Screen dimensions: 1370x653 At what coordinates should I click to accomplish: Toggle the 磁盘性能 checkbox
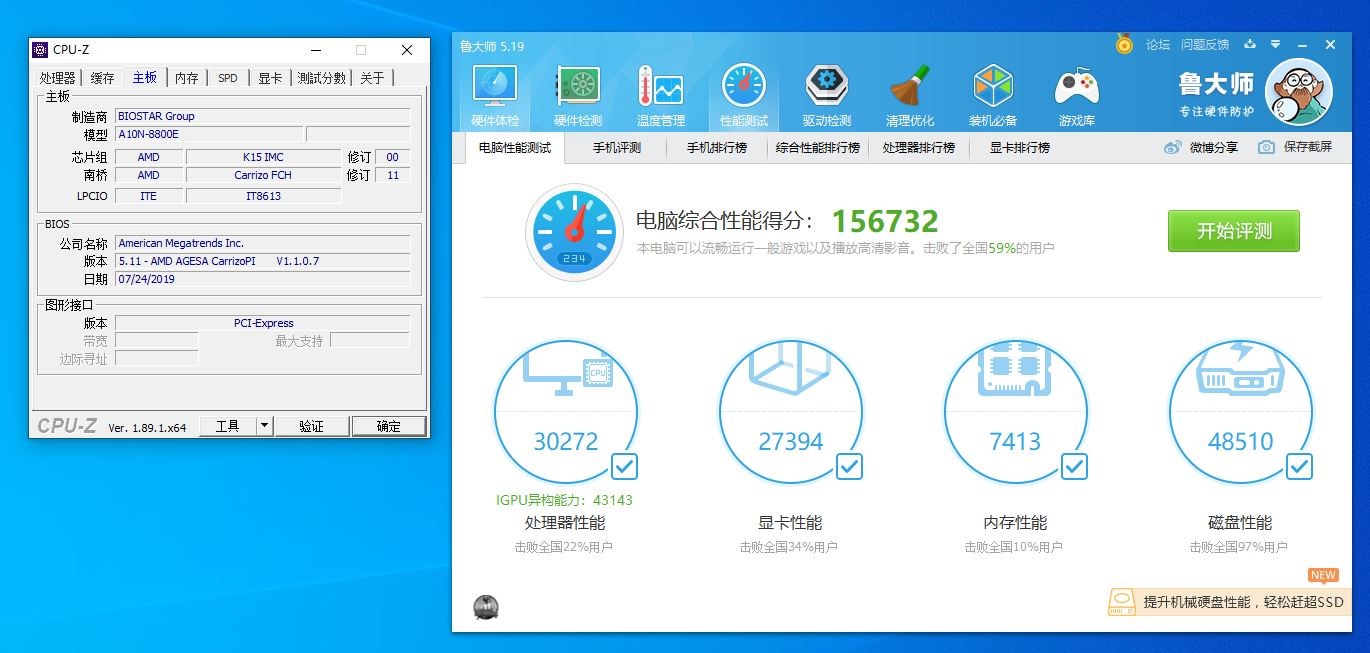[1299, 466]
